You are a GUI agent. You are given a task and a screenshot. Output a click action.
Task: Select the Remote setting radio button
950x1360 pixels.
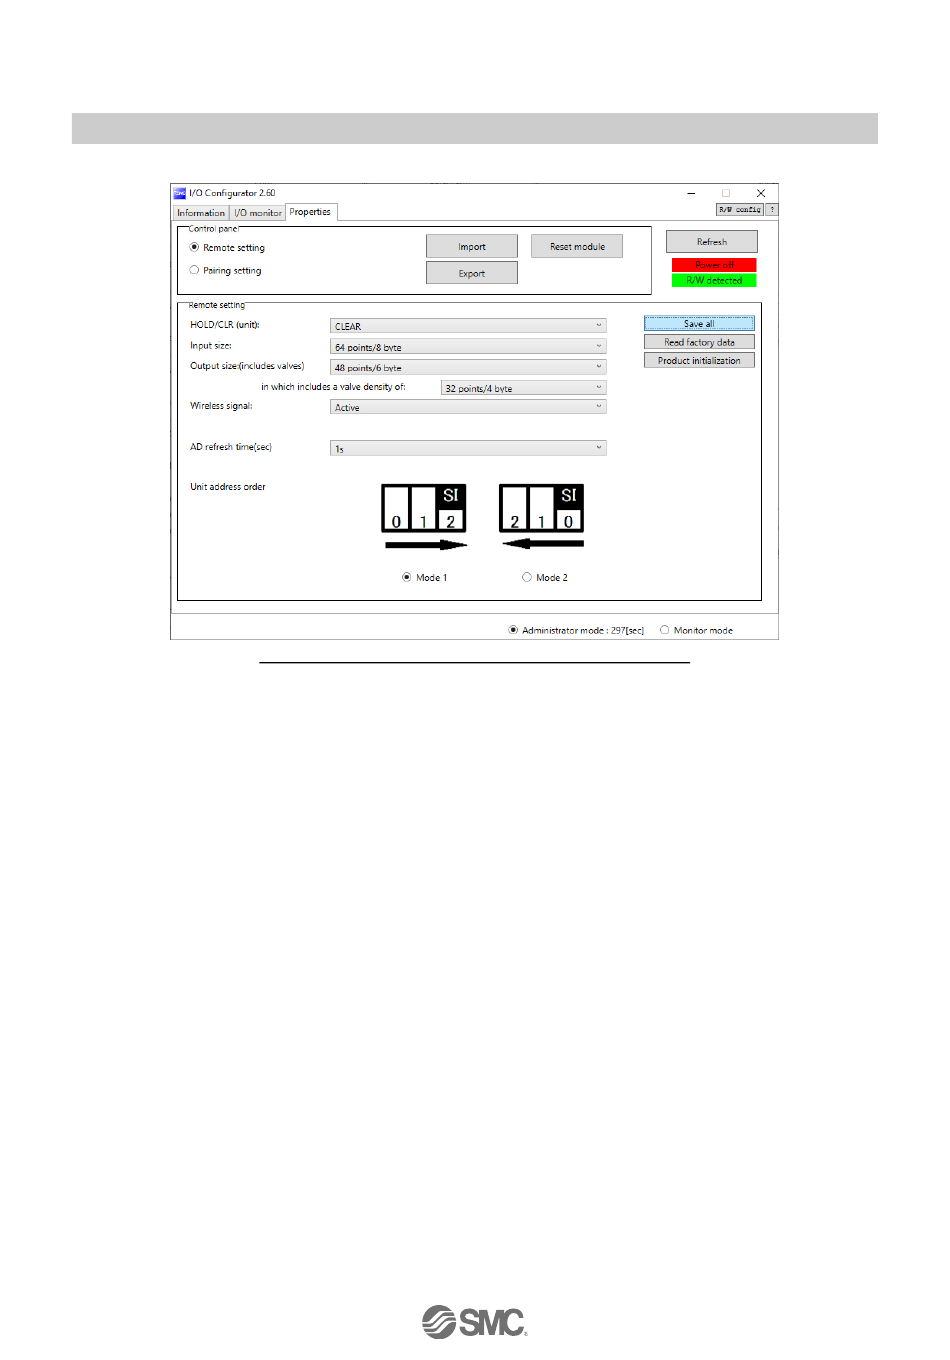(x=195, y=247)
